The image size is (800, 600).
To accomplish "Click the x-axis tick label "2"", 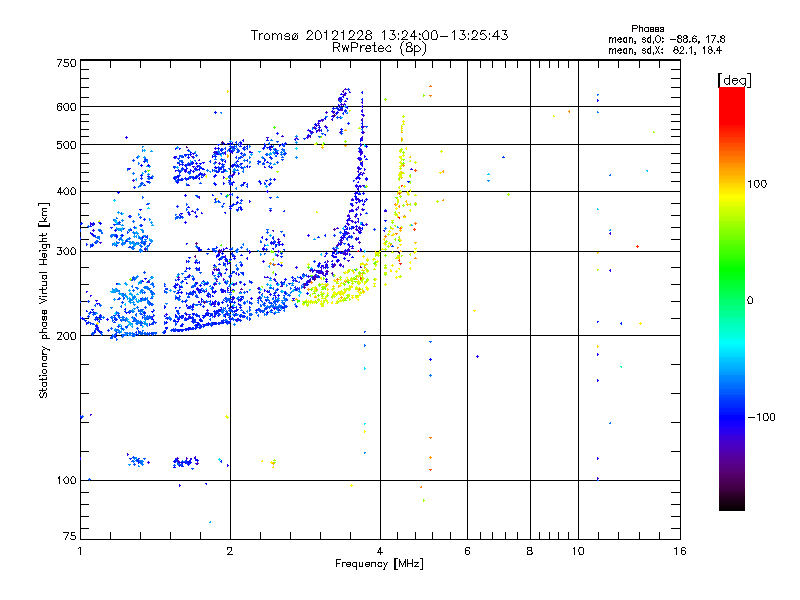I will (230, 551).
